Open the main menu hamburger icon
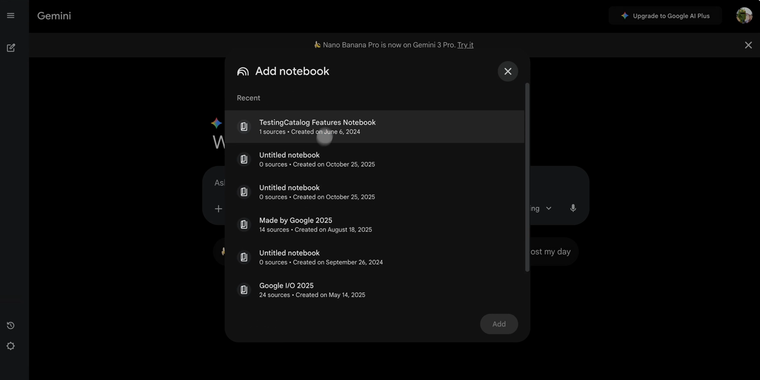Screen dimensions: 760x380 click(x=11, y=16)
